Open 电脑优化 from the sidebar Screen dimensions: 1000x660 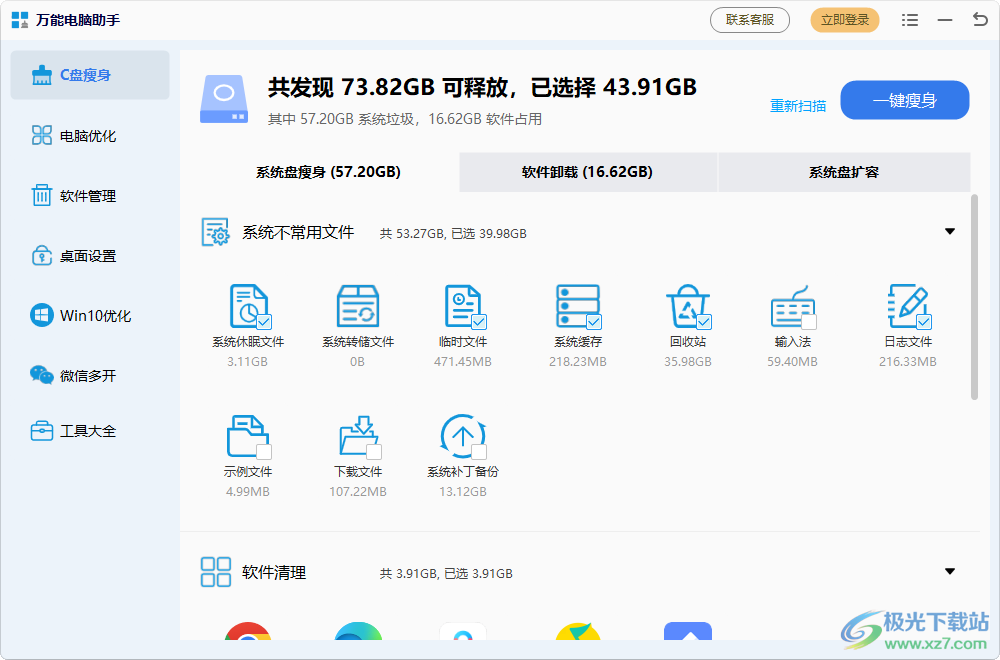point(90,135)
